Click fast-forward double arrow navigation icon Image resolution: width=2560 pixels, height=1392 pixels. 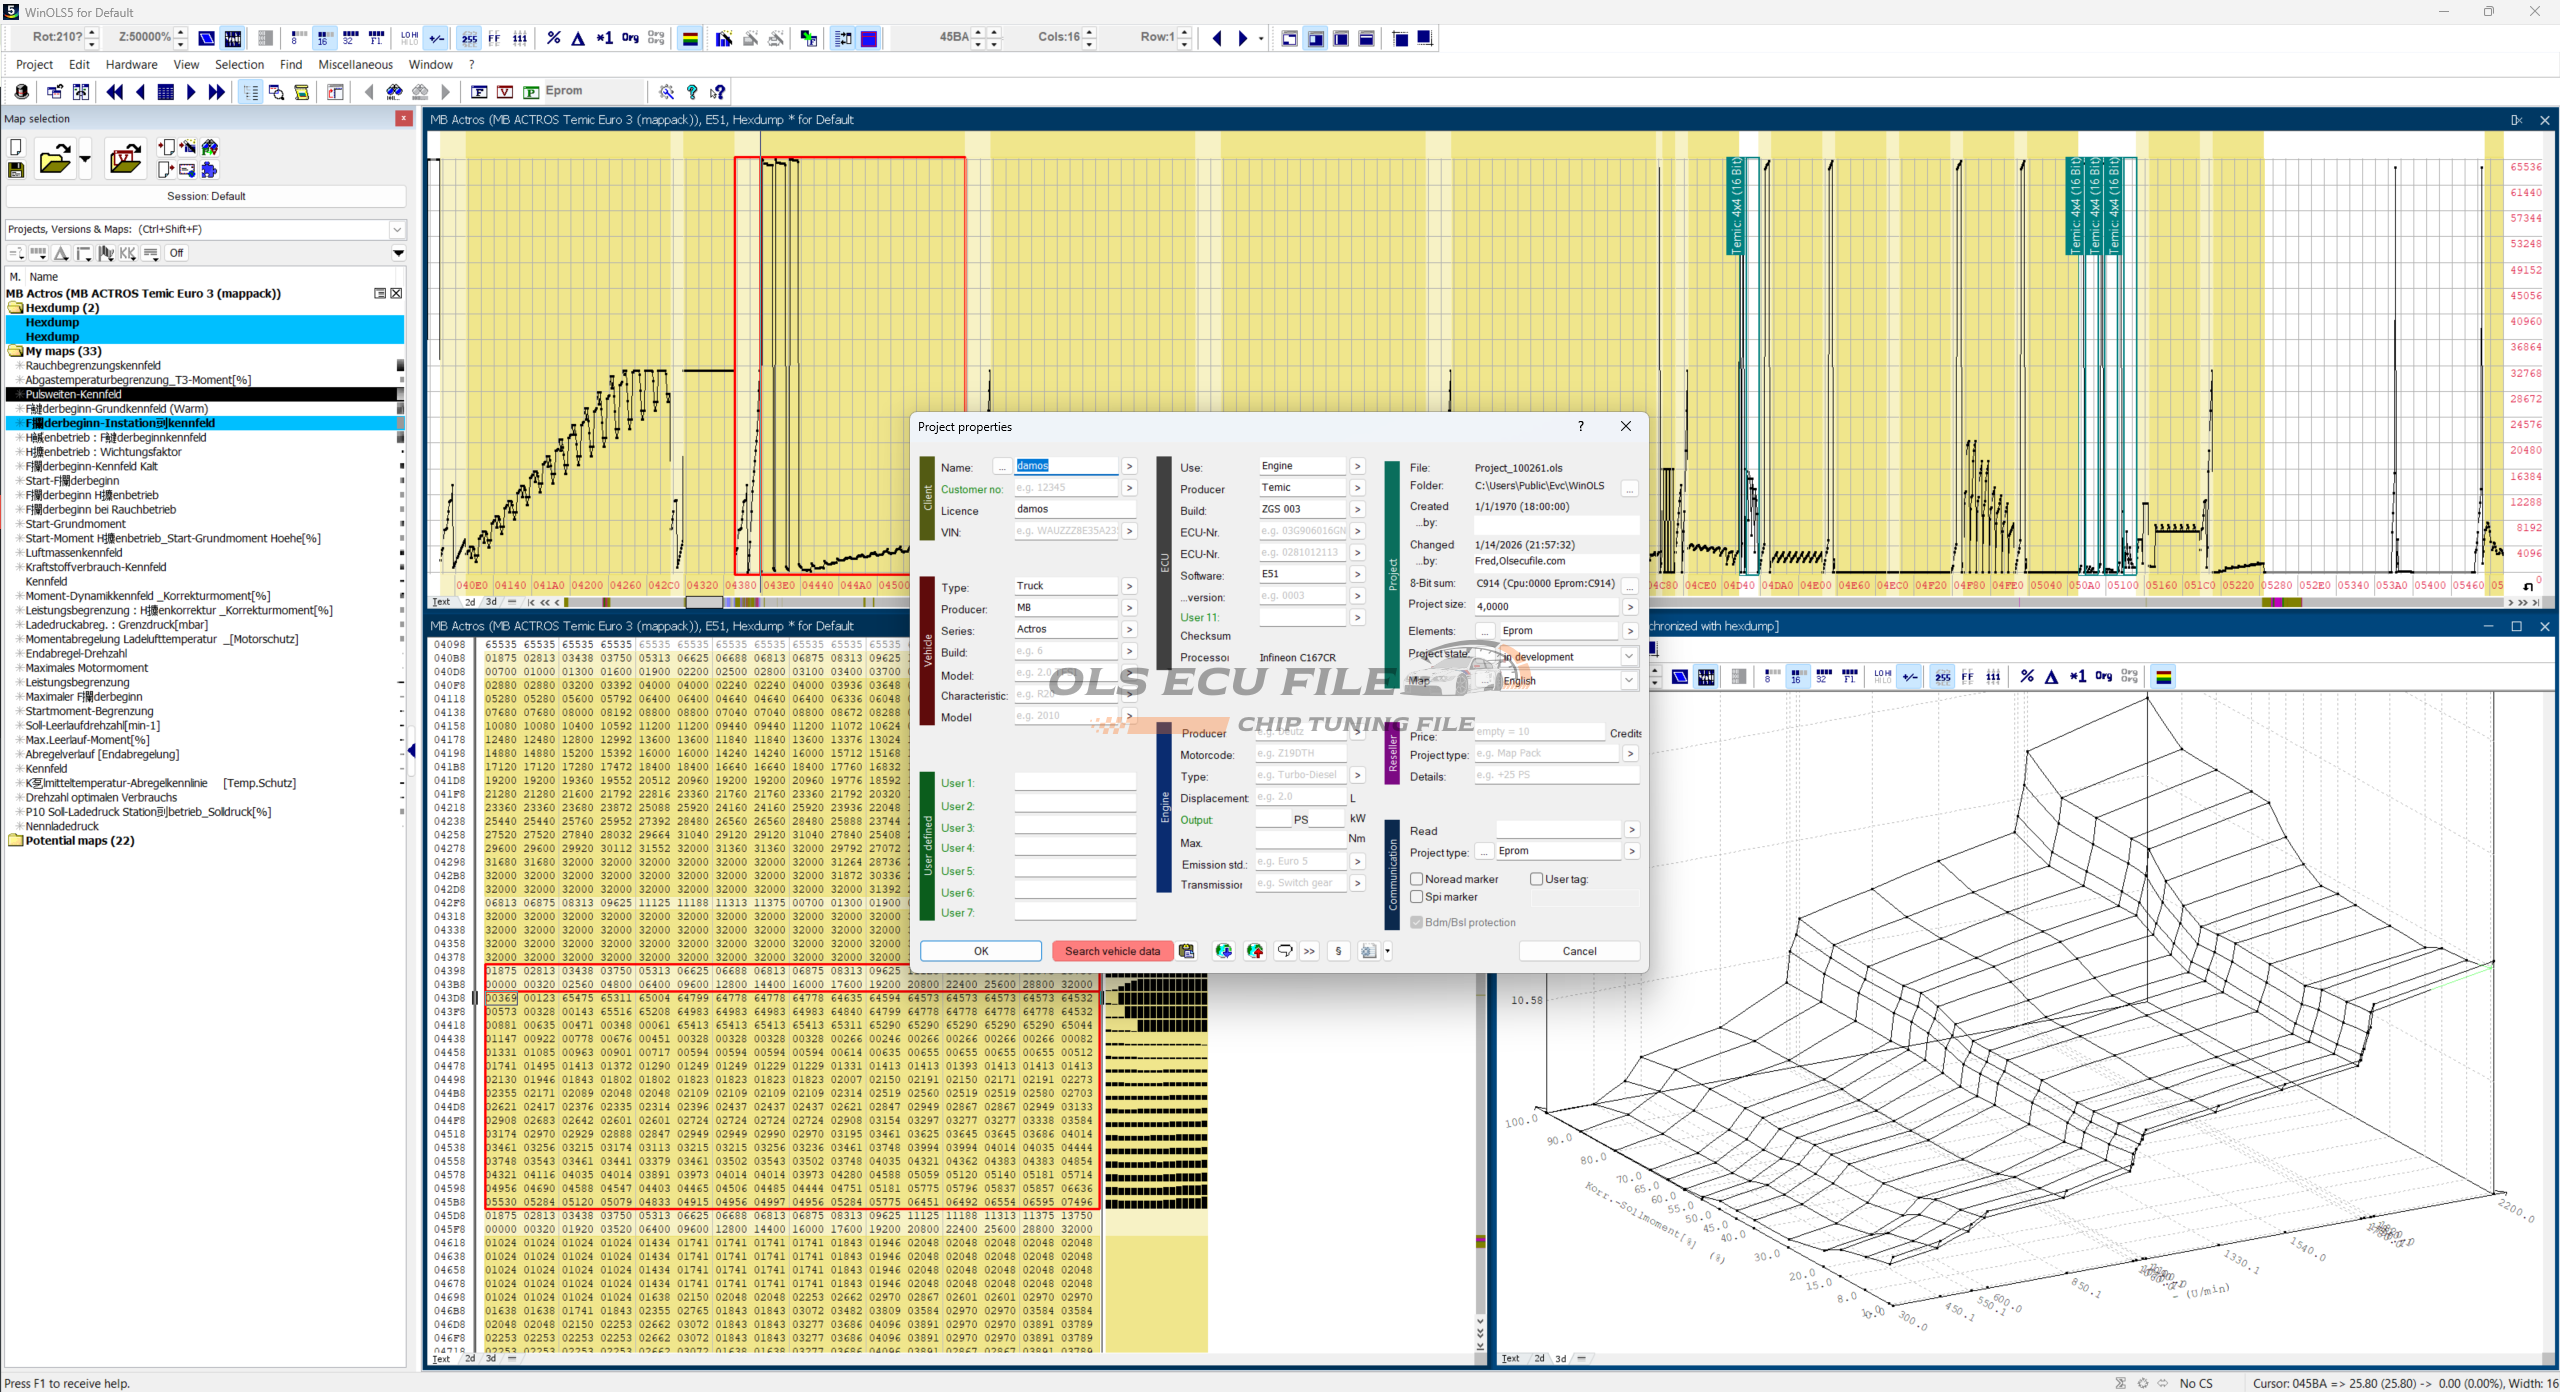point(216,92)
